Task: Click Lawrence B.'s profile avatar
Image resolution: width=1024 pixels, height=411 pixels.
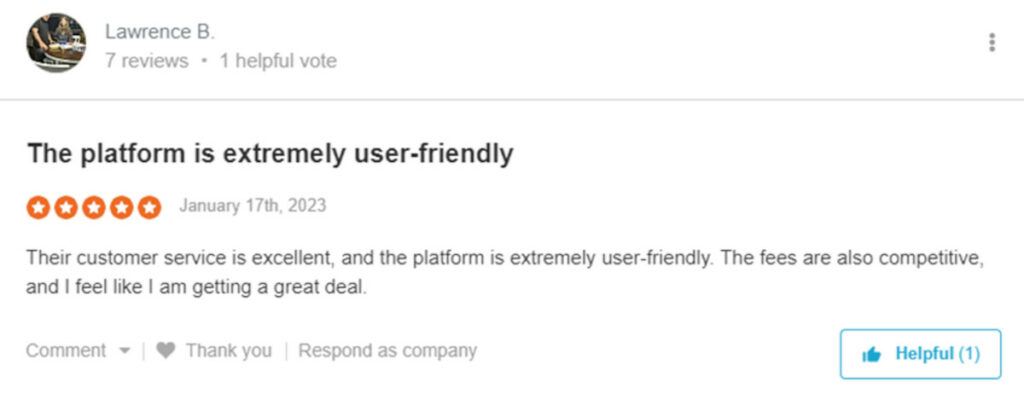Action: click(56, 42)
